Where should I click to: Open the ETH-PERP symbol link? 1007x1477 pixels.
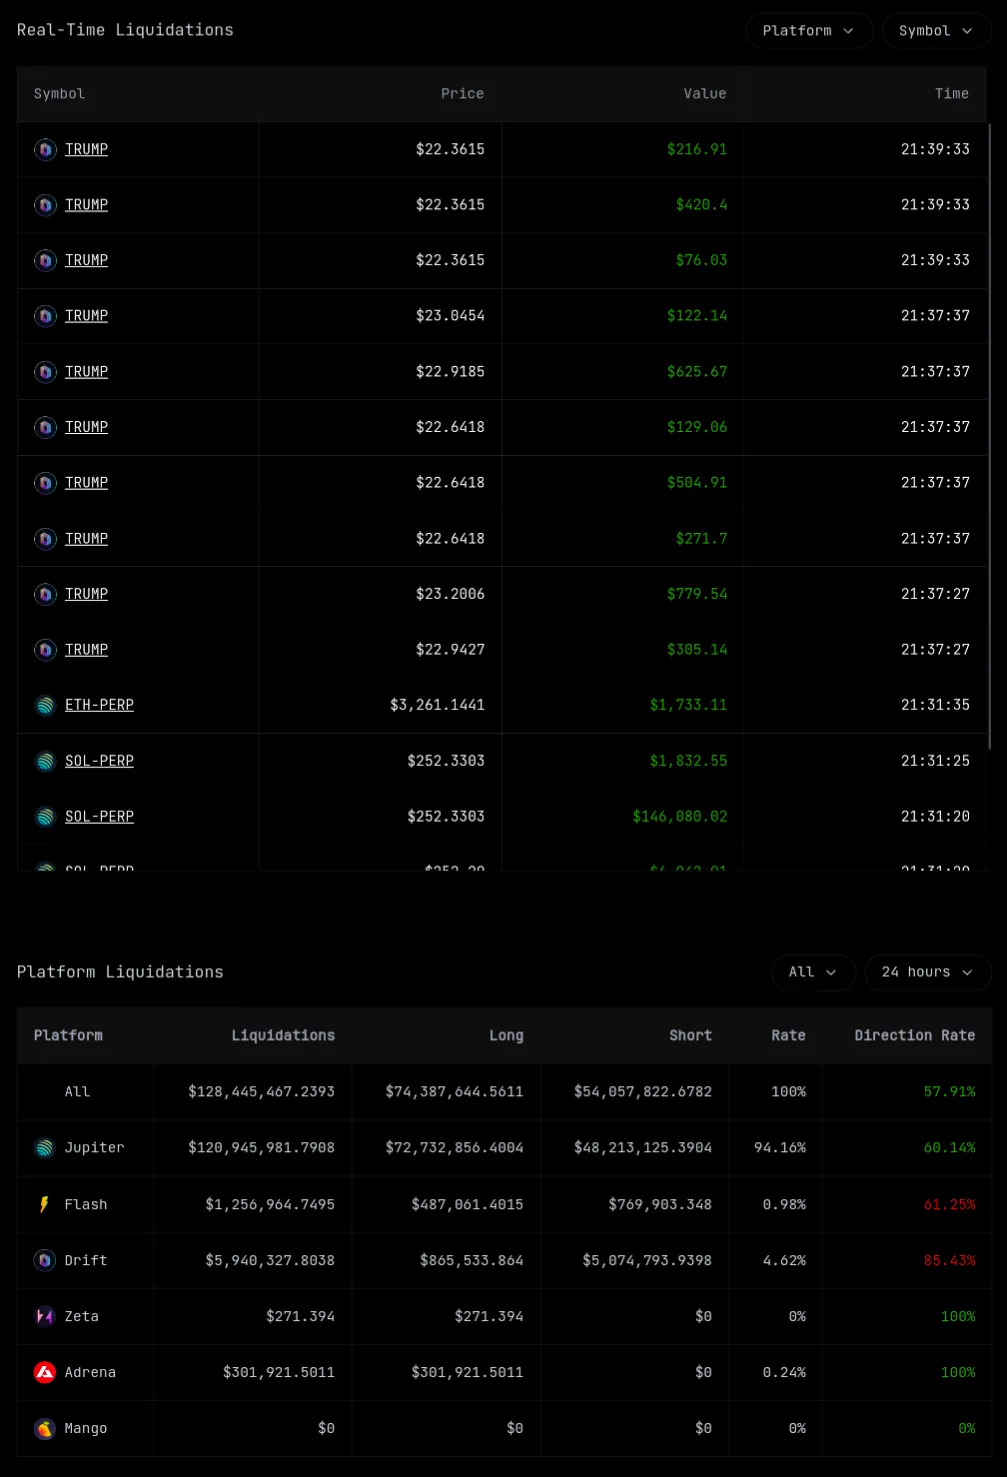[x=99, y=705]
